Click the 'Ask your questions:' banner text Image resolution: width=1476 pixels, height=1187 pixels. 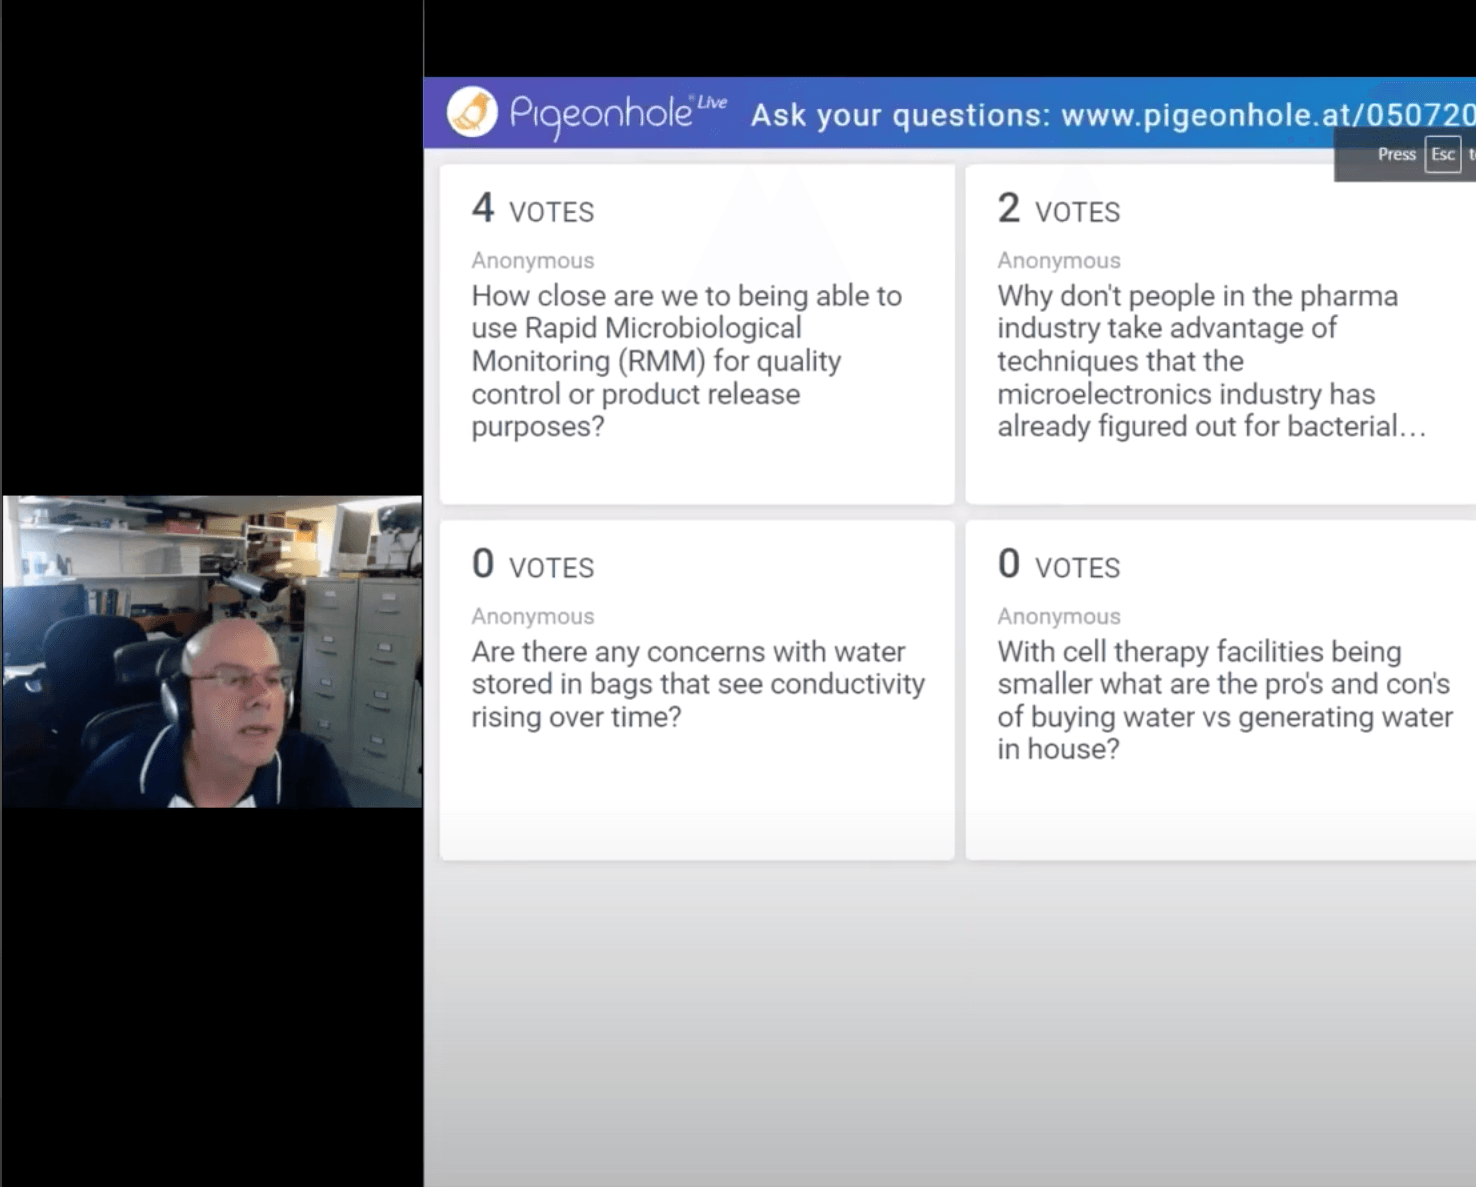pyautogui.click(x=900, y=115)
